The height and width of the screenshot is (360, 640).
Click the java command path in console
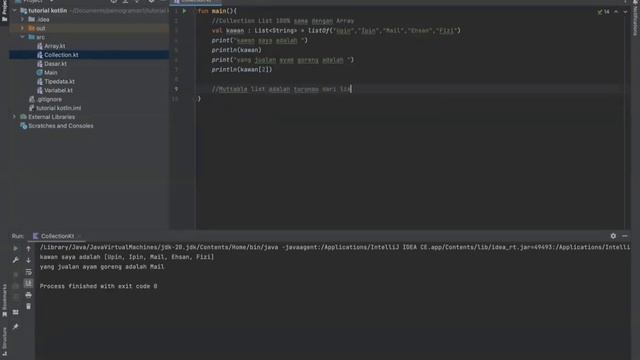[x=335, y=247]
